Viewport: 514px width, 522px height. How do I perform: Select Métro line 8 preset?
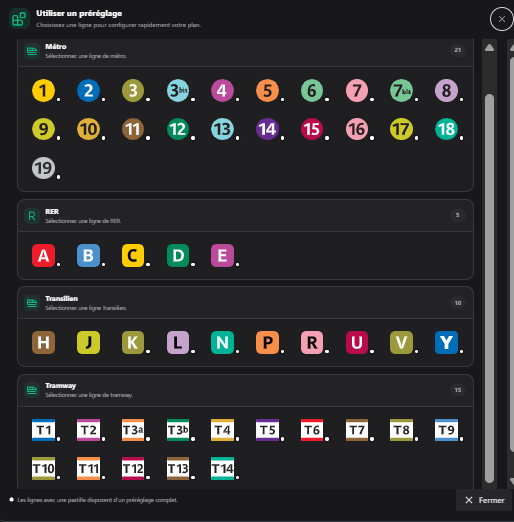click(x=446, y=90)
